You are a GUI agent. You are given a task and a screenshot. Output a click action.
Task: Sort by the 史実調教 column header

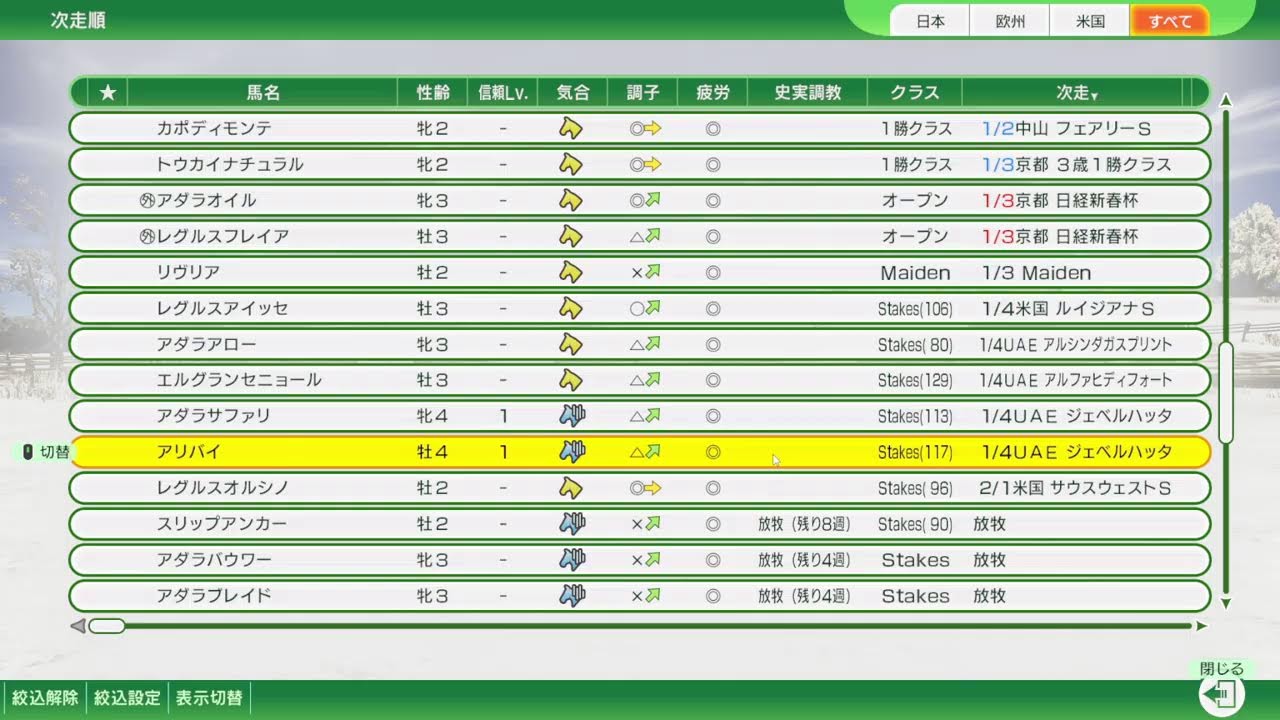[x=807, y=93]
